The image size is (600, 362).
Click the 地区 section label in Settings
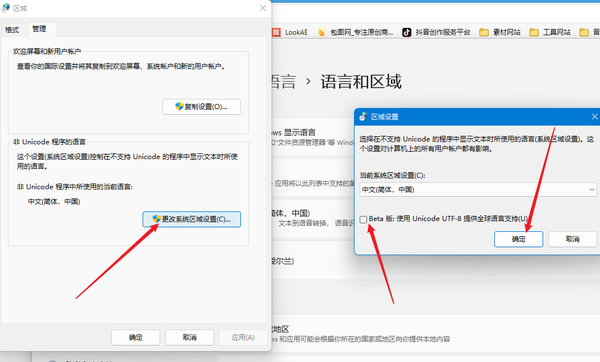point(280,329)
